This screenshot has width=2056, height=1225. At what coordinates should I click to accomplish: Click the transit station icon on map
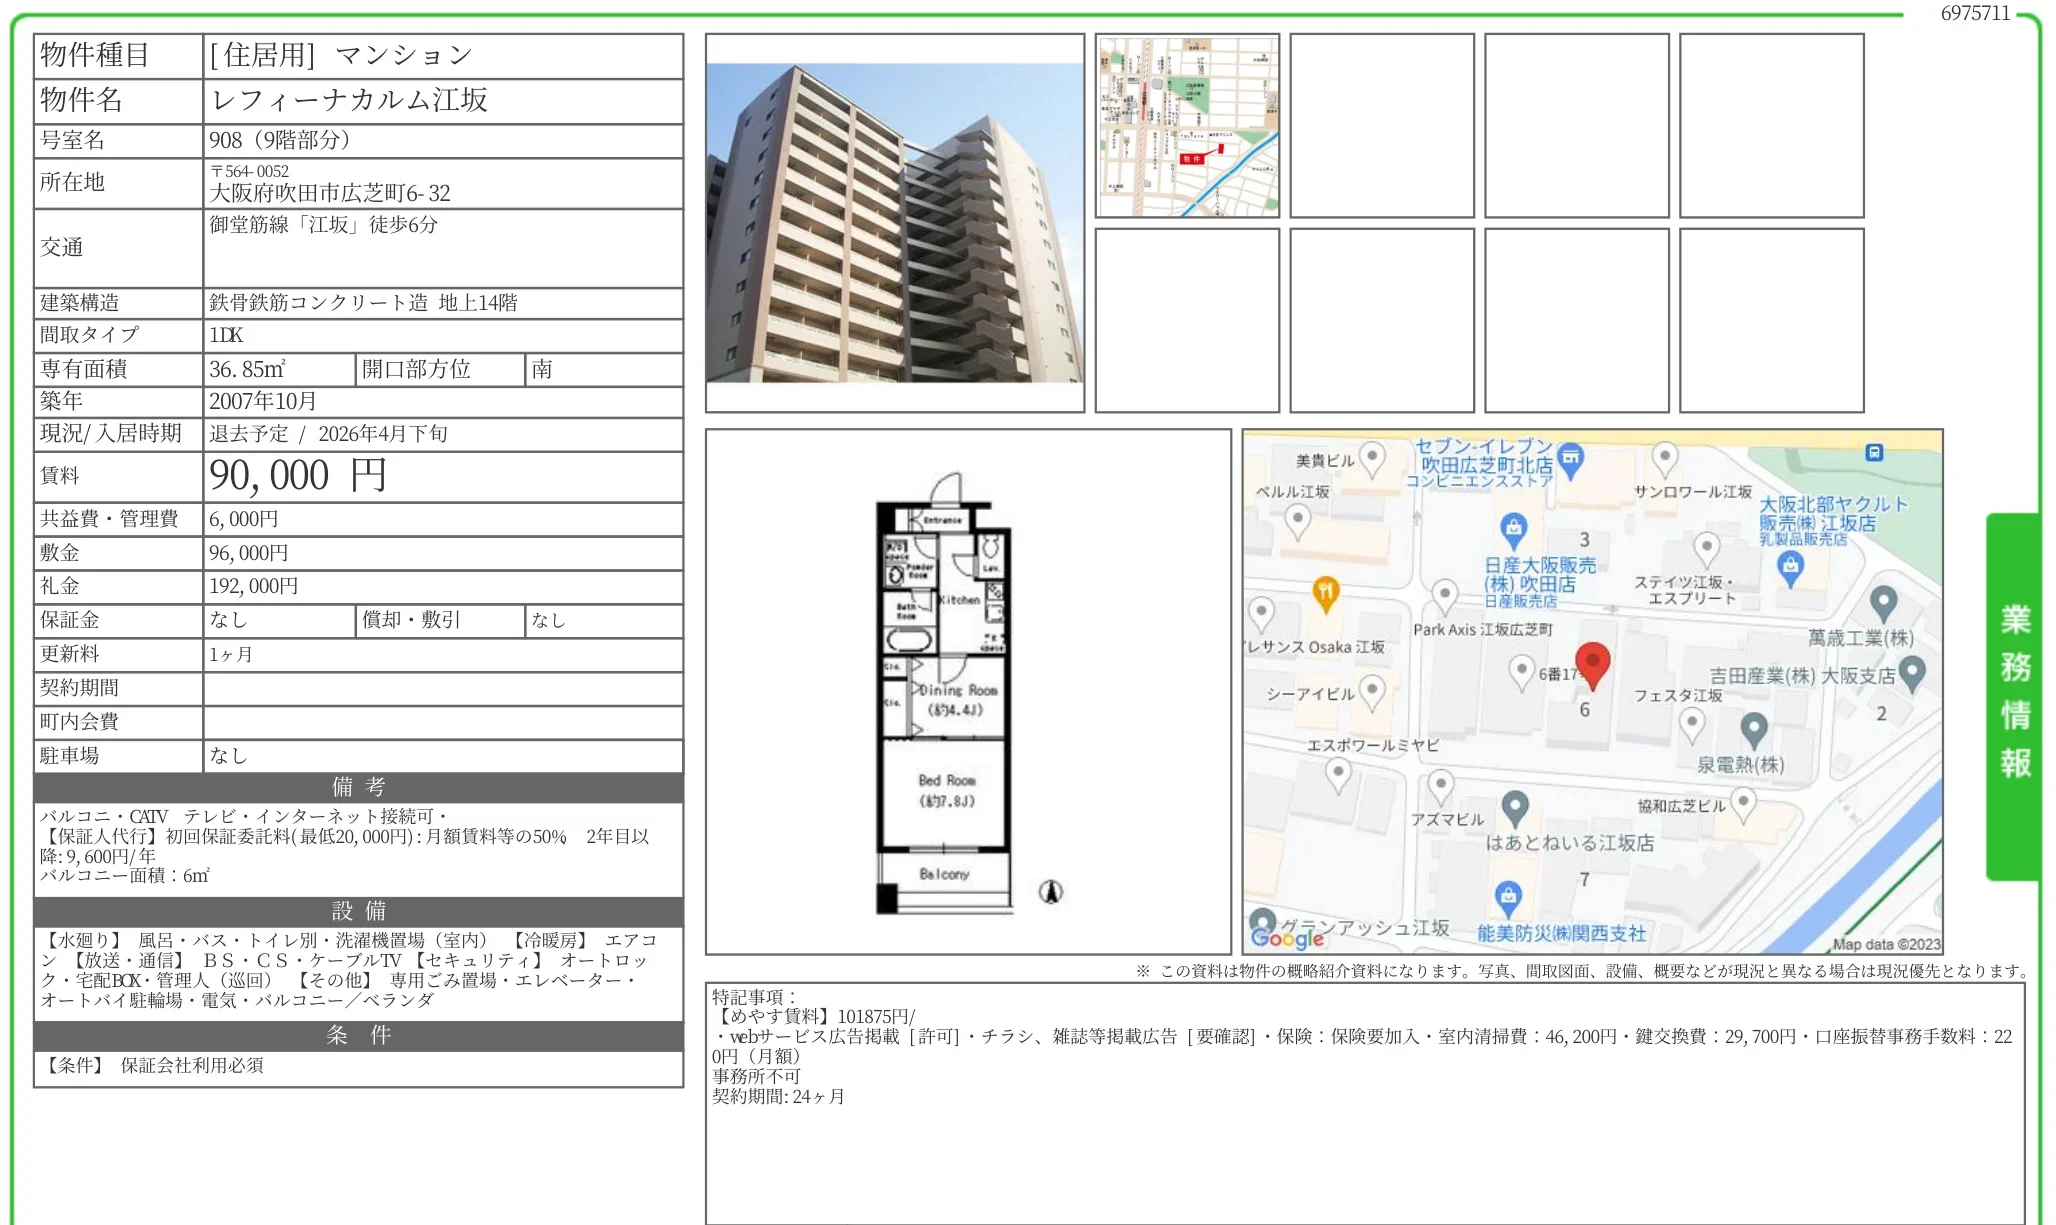click(1874, 453)
